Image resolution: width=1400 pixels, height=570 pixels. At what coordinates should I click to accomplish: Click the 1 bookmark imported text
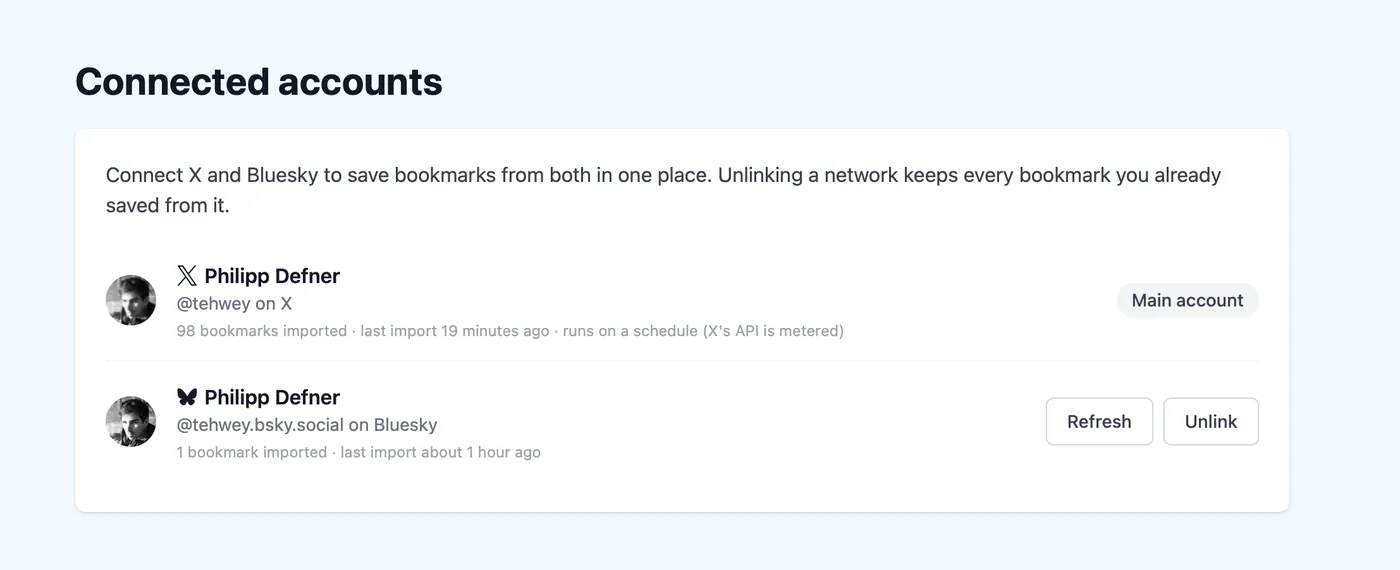tap(252, 452)
